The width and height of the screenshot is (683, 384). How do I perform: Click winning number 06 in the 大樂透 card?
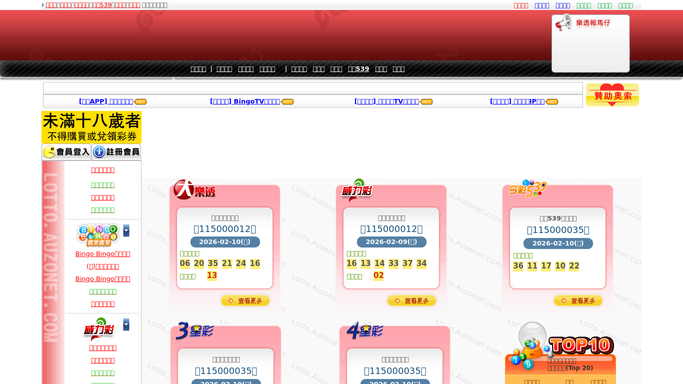tap(185, 263)
